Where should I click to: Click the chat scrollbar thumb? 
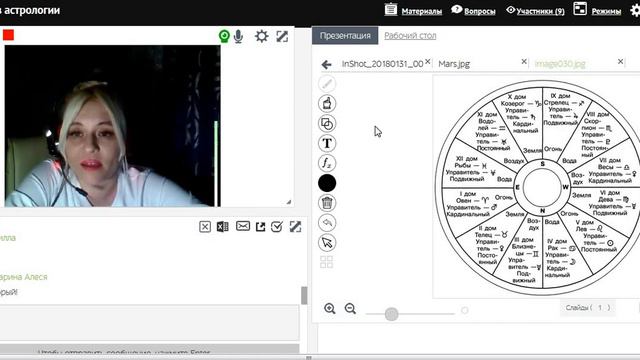tap(304, 295)
